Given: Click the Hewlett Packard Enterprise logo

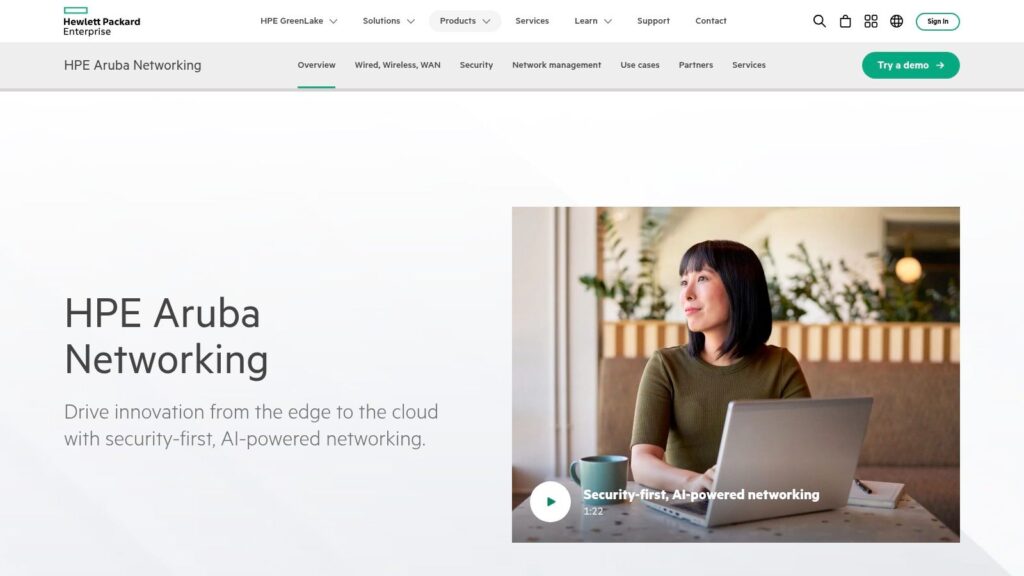Looking at the screenshot, I should (x=101, y=22).
